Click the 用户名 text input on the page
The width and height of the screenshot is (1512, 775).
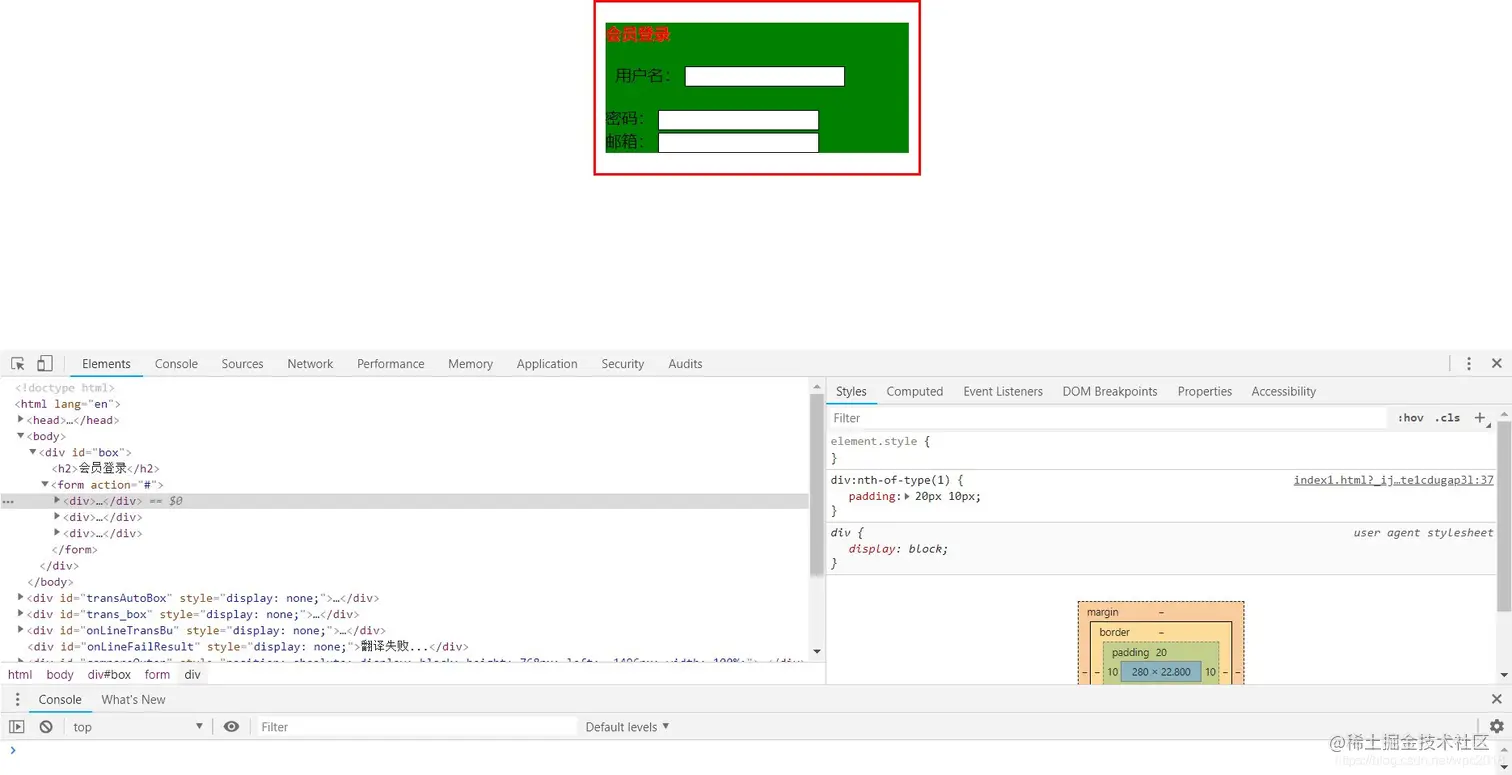click(x=764, y=76)
